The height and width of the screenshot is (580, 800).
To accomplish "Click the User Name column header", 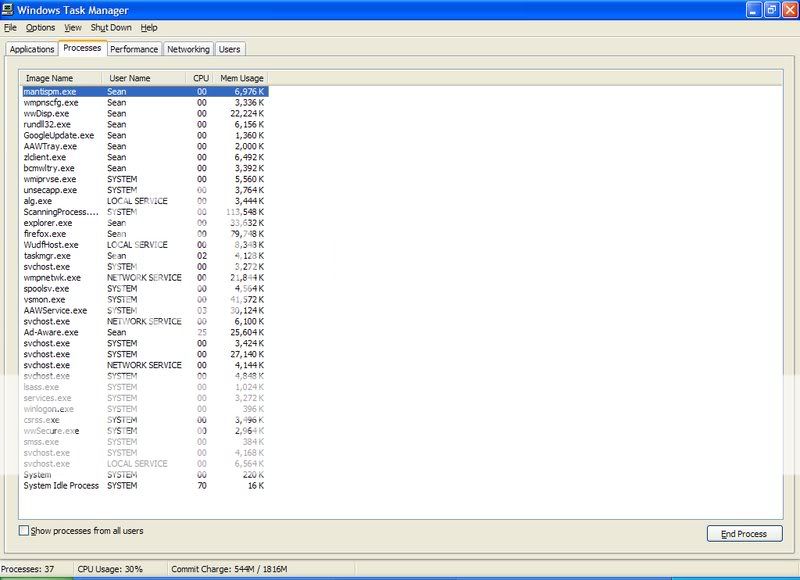I will pos(143,78).
